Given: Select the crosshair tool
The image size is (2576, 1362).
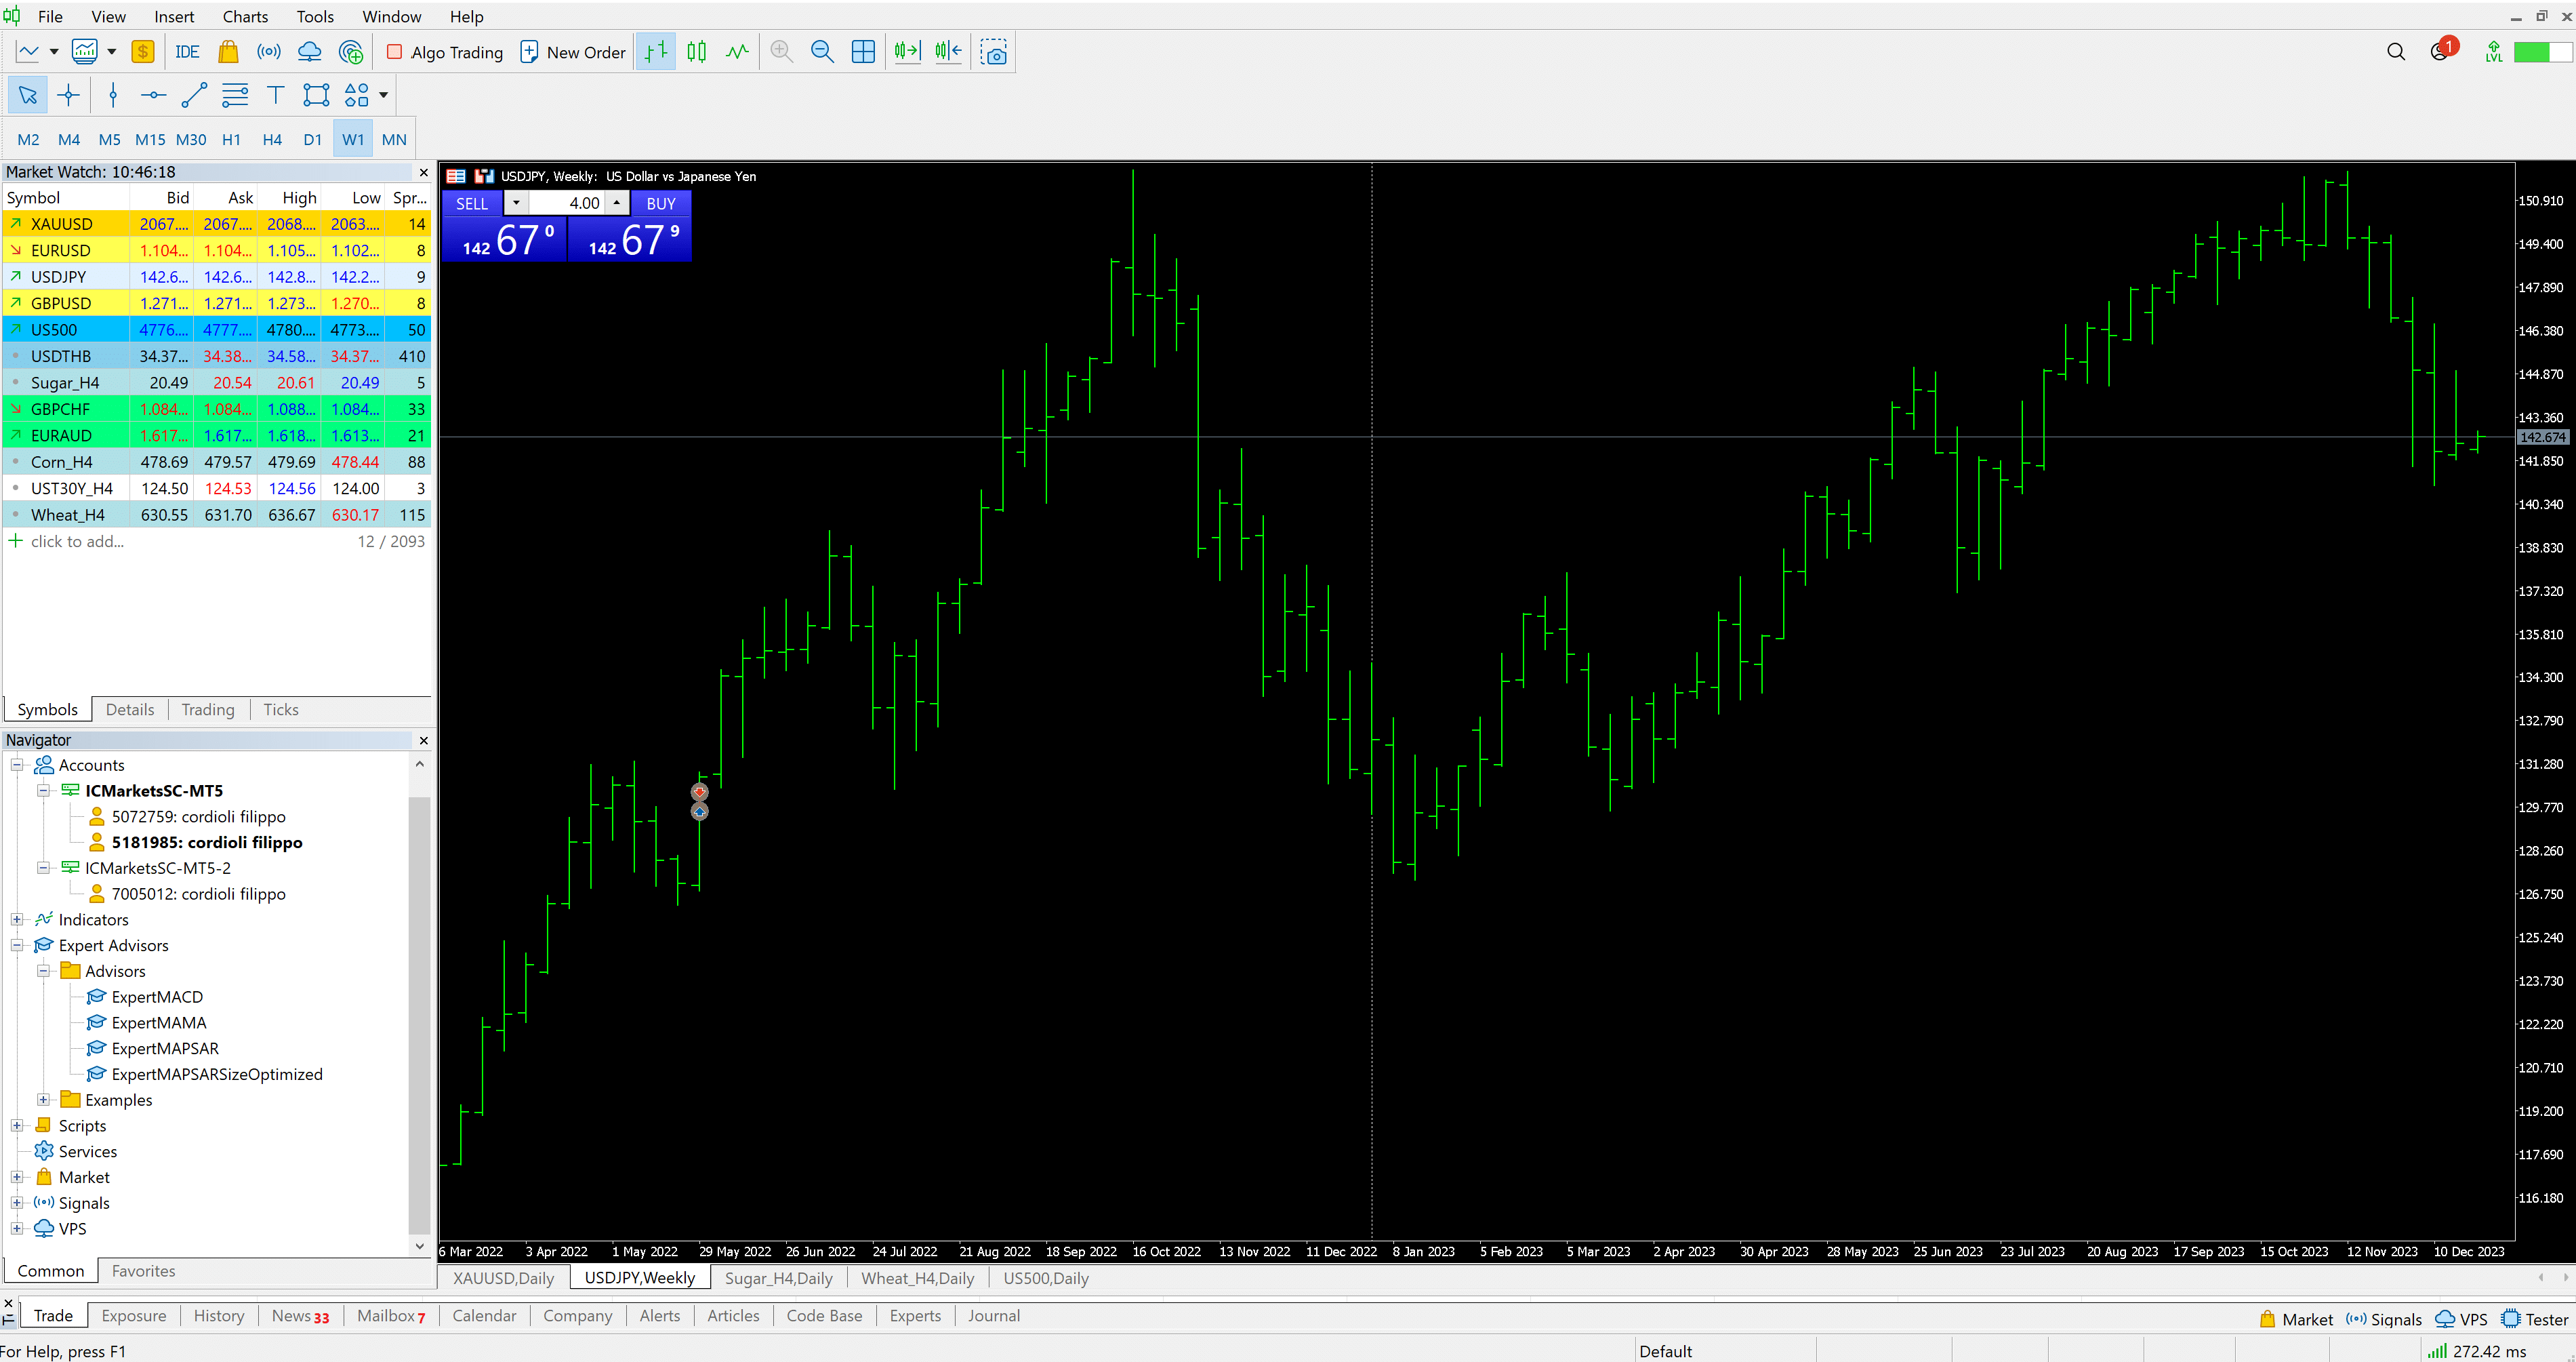Looking at the screenshot, I should tap(69, 95).
